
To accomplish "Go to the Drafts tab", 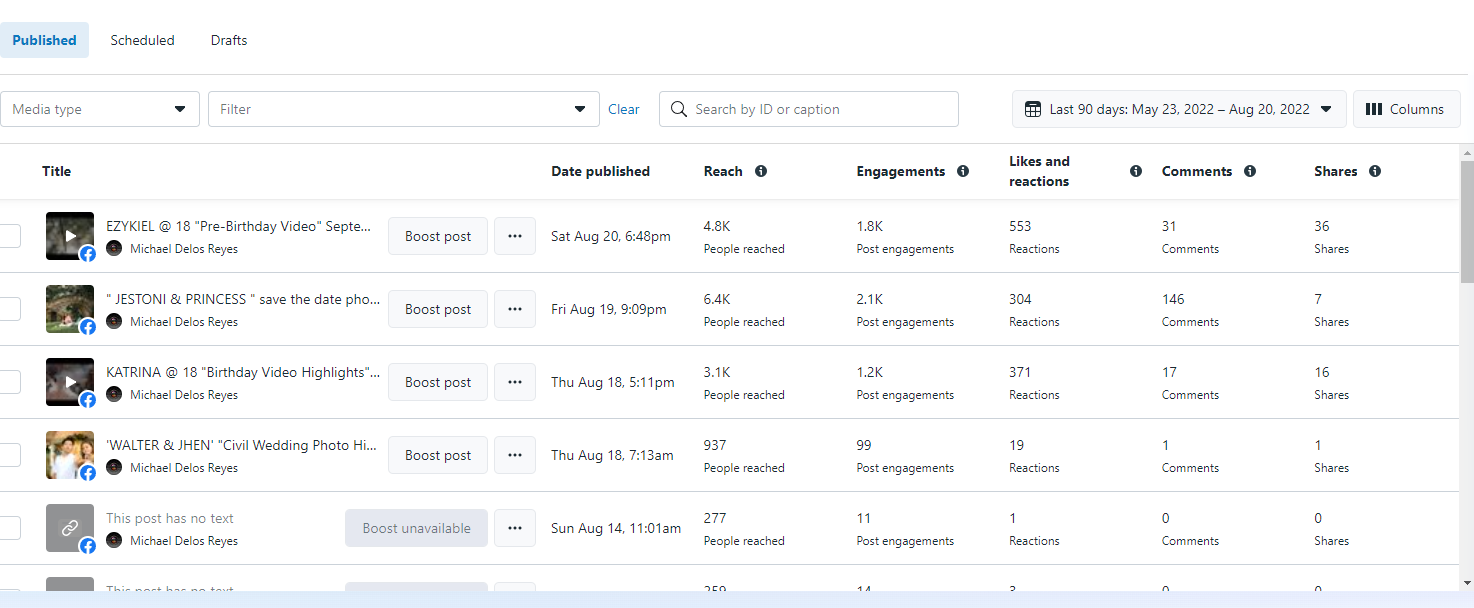I will point(229,40).
